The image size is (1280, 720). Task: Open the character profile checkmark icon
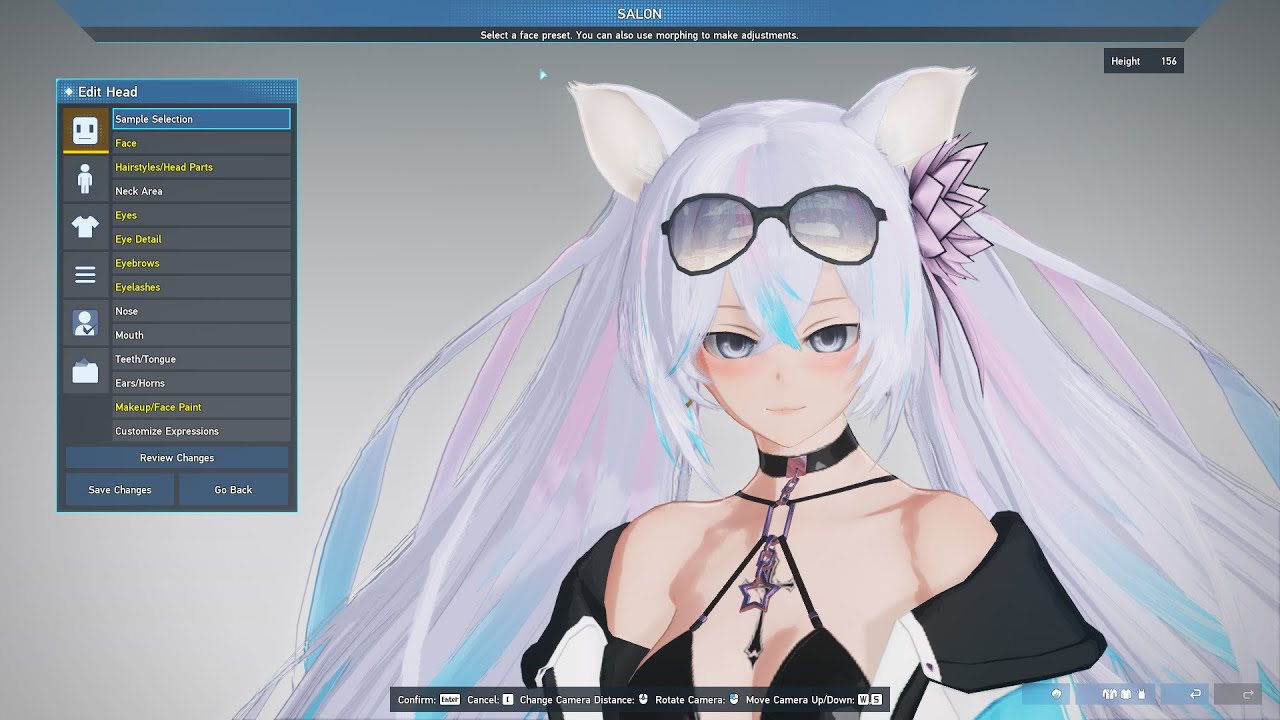click(85, 323)
